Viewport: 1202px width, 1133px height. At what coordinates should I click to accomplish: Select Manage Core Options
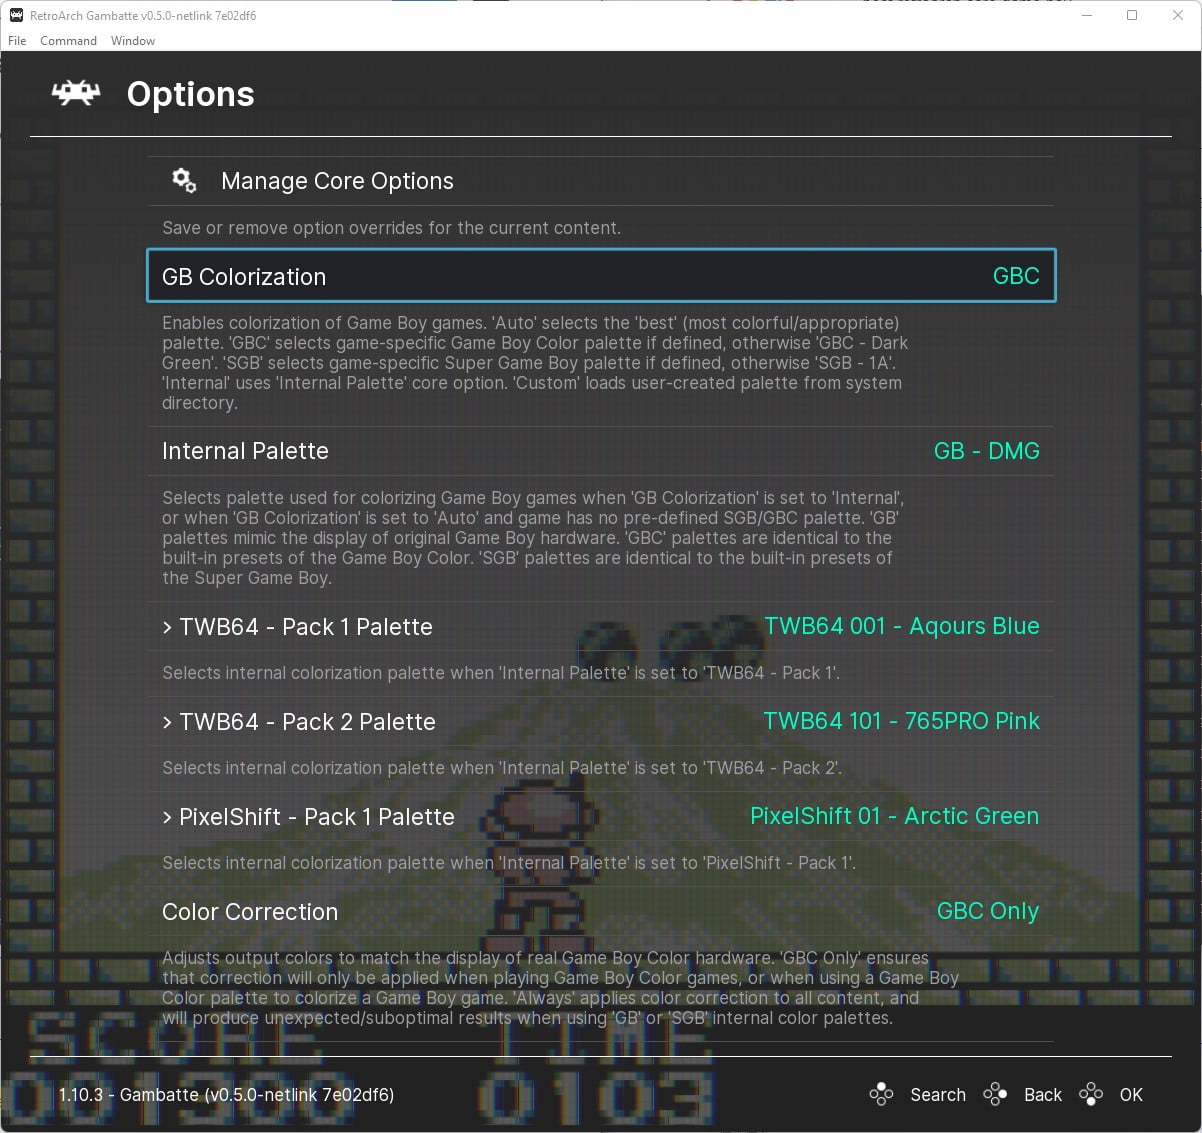coord(336,181)
